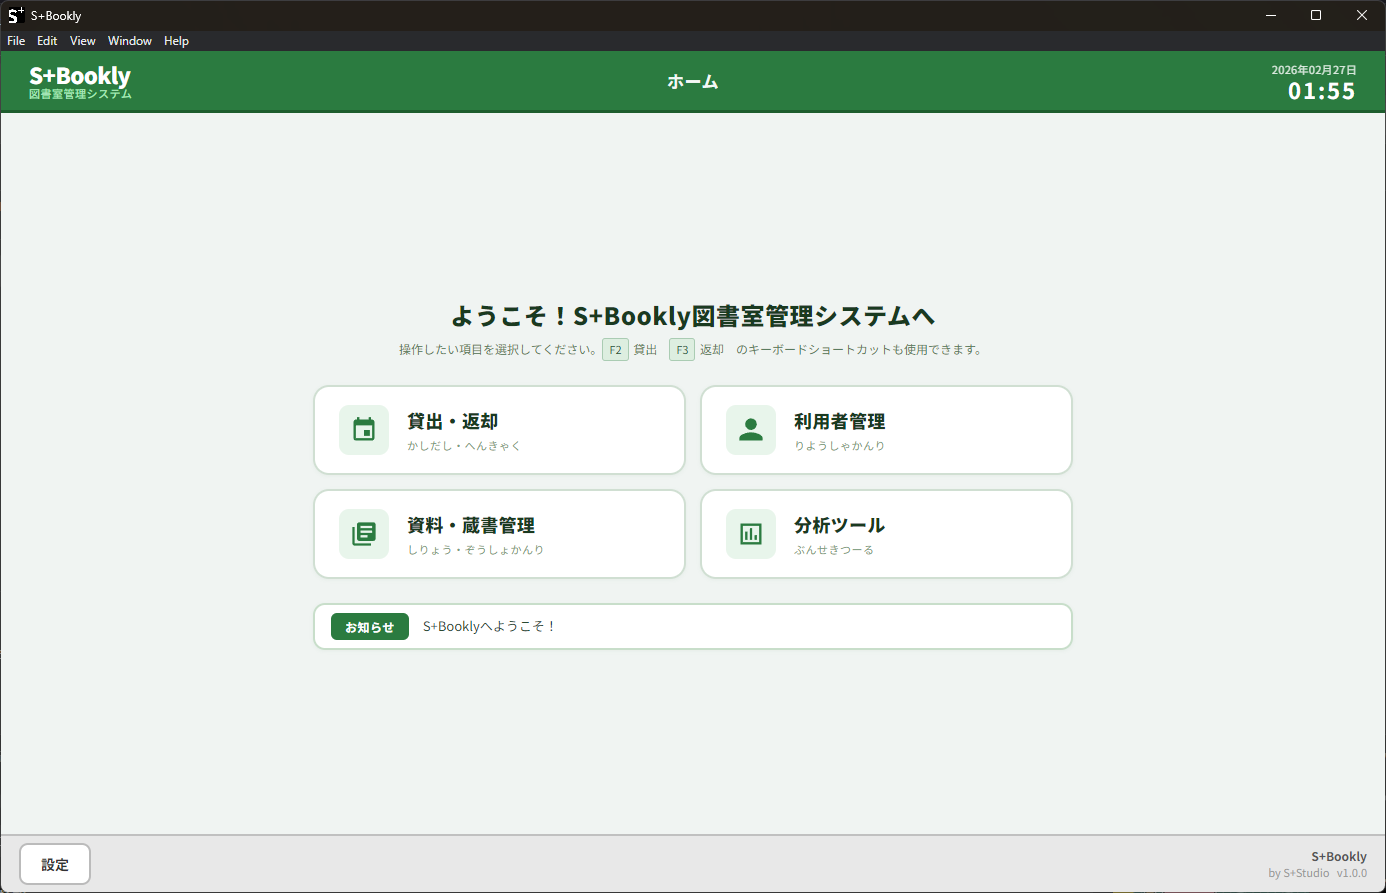Click the welcome notice text S+Booklyへようこそ！
Image resolution: width=1386 pixels, height=893 pixels.
click(489, 626)
